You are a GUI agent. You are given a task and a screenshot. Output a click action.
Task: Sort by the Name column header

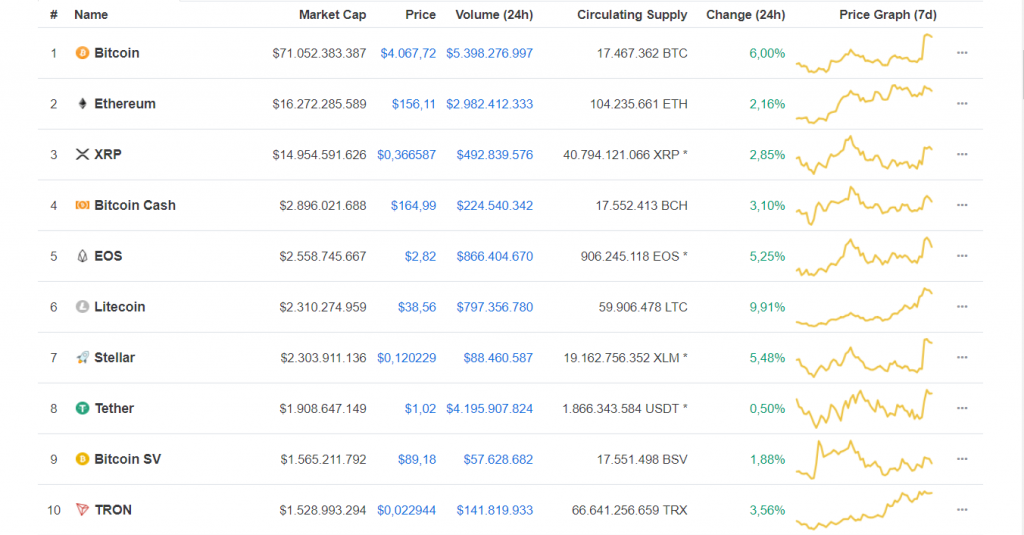(x=91, y=14)
